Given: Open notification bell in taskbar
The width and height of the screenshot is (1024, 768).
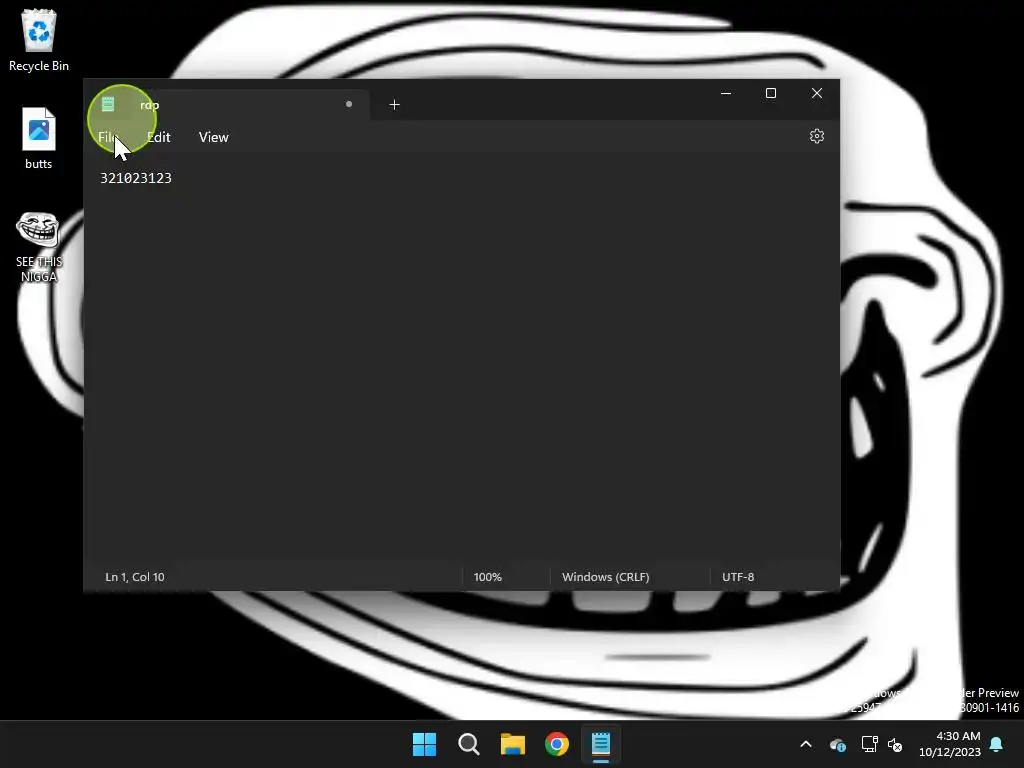Looking at the screenshot, I should click(997, 744).
